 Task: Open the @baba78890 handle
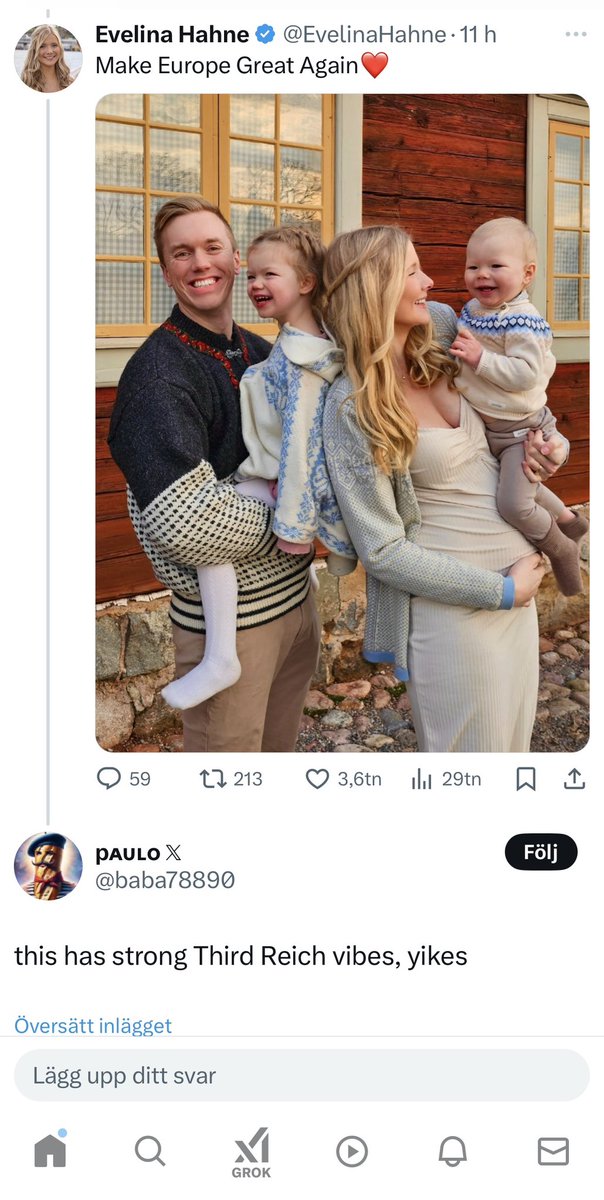[x=165, y=880]
